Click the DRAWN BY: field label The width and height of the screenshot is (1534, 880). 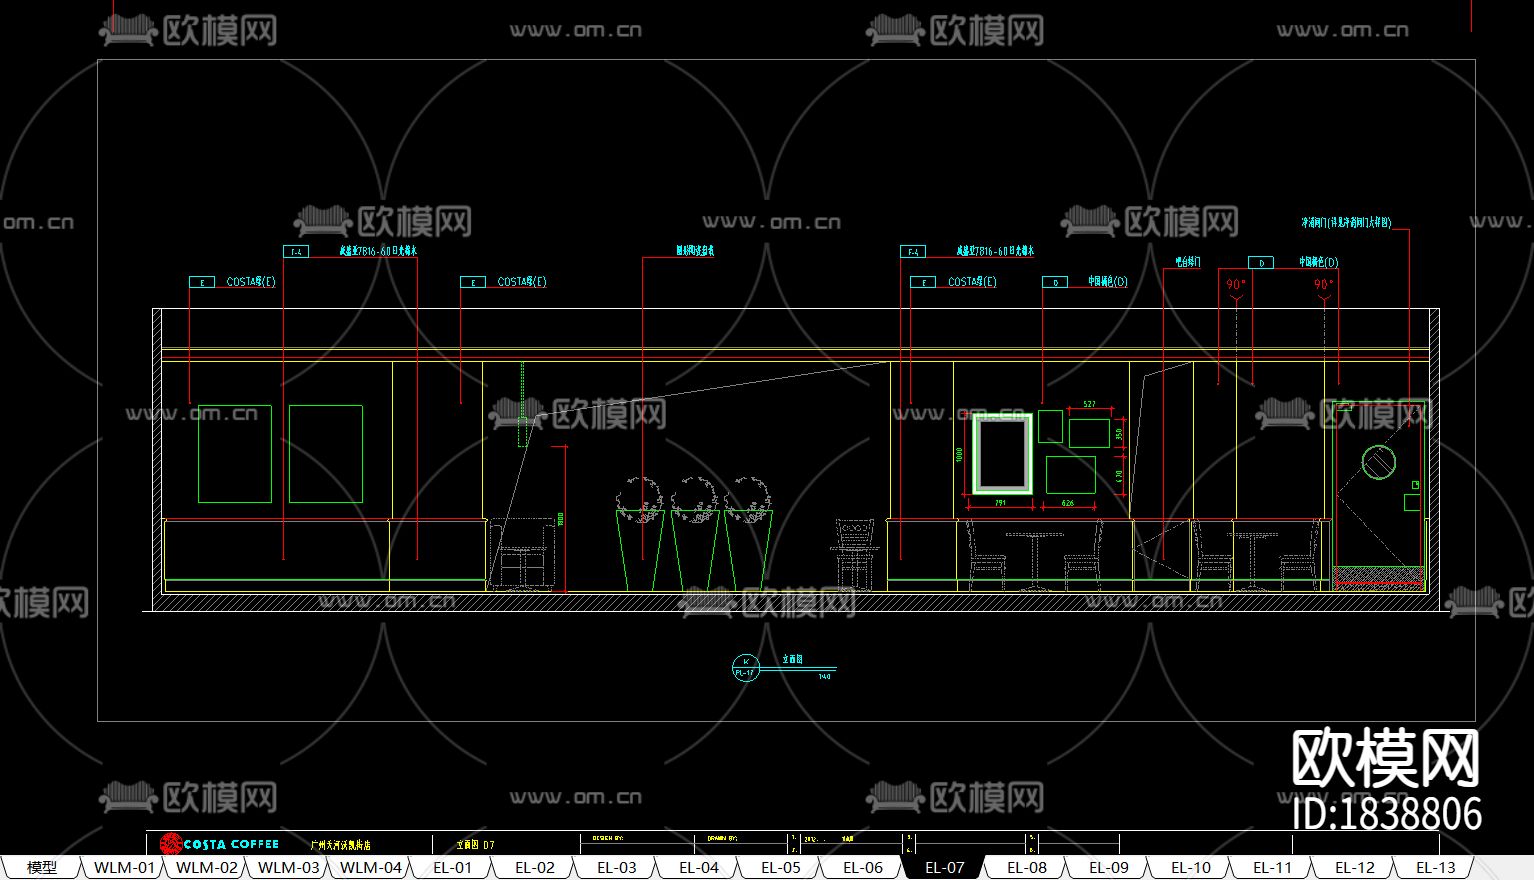(x=722, y=838)
